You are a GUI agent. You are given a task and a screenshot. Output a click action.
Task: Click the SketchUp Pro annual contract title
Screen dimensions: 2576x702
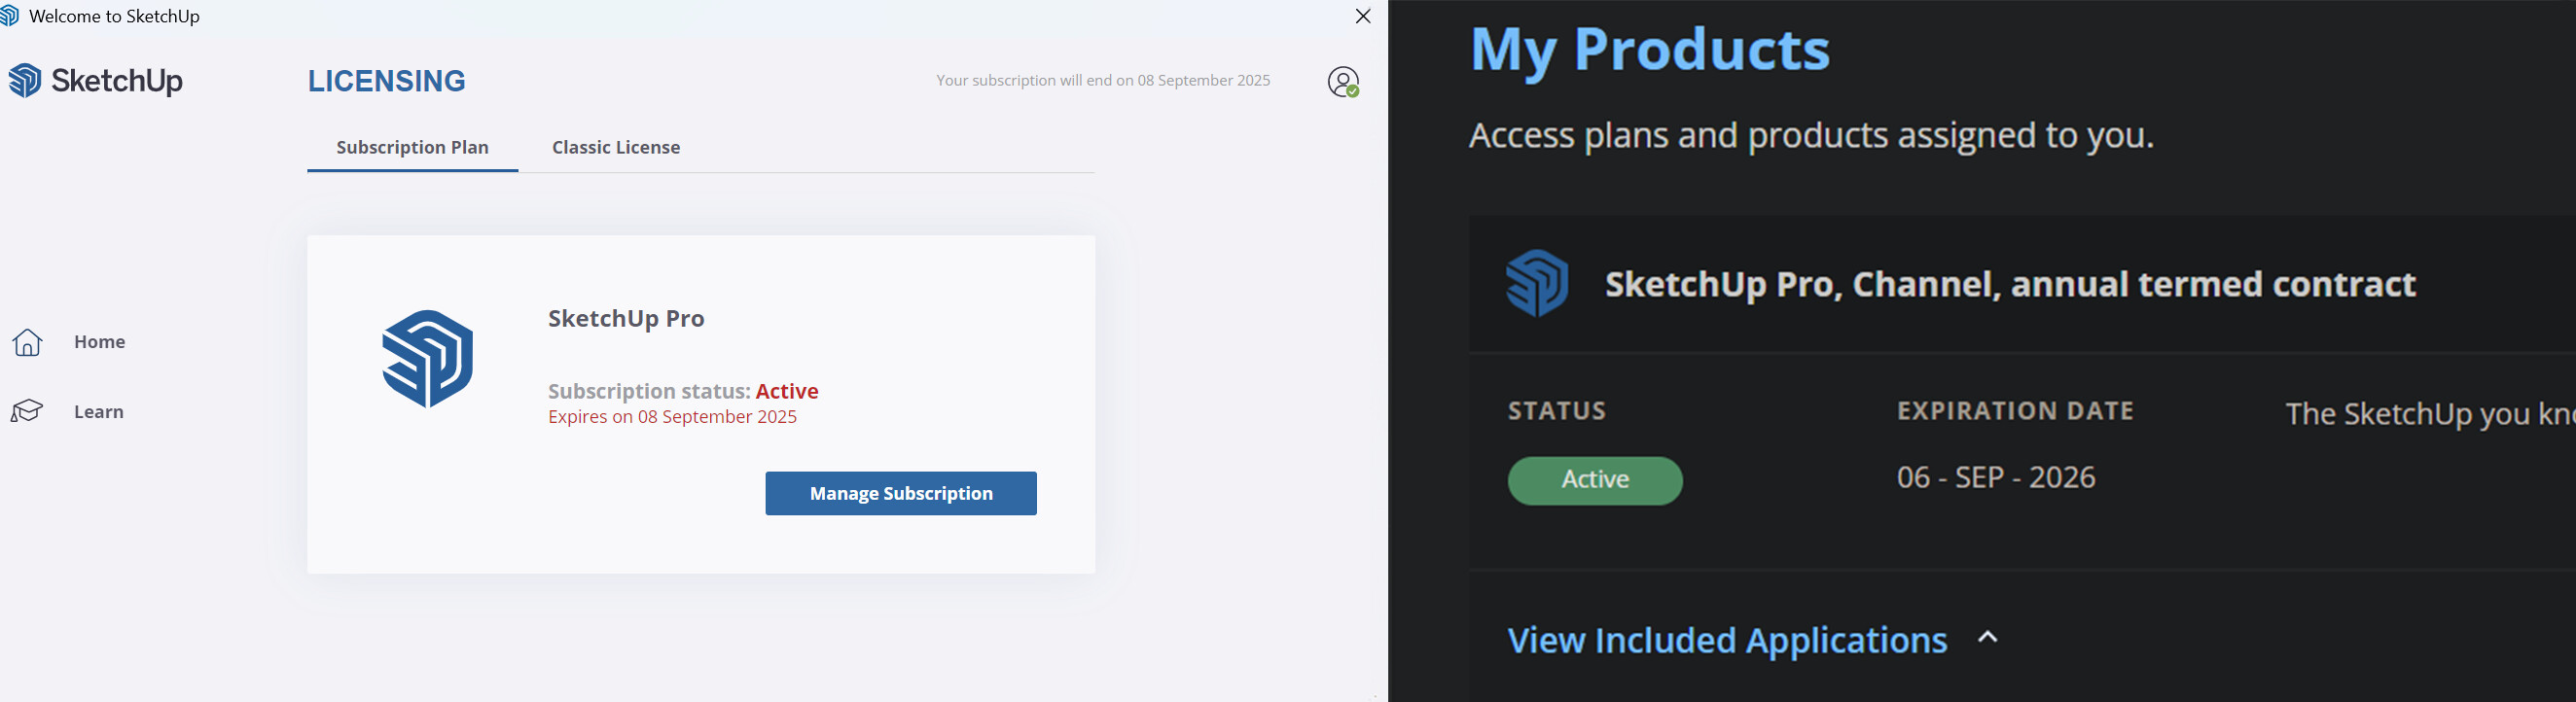point(2010,284)
